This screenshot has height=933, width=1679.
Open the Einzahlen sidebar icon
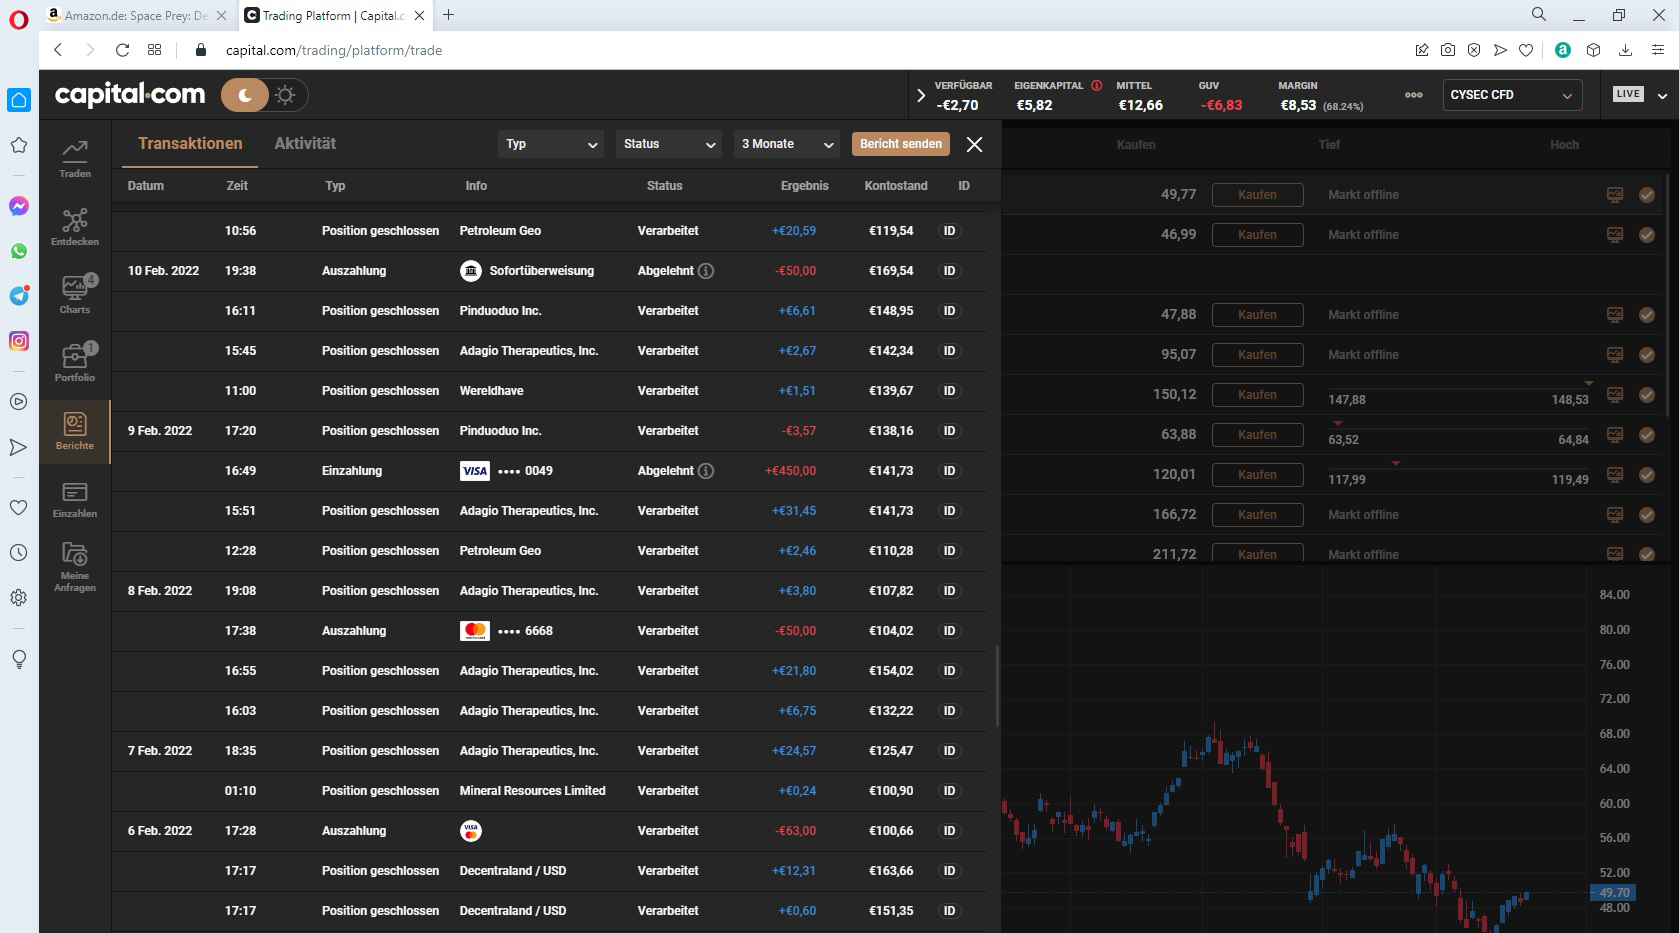pyautogui.click(x=75, y=498)
